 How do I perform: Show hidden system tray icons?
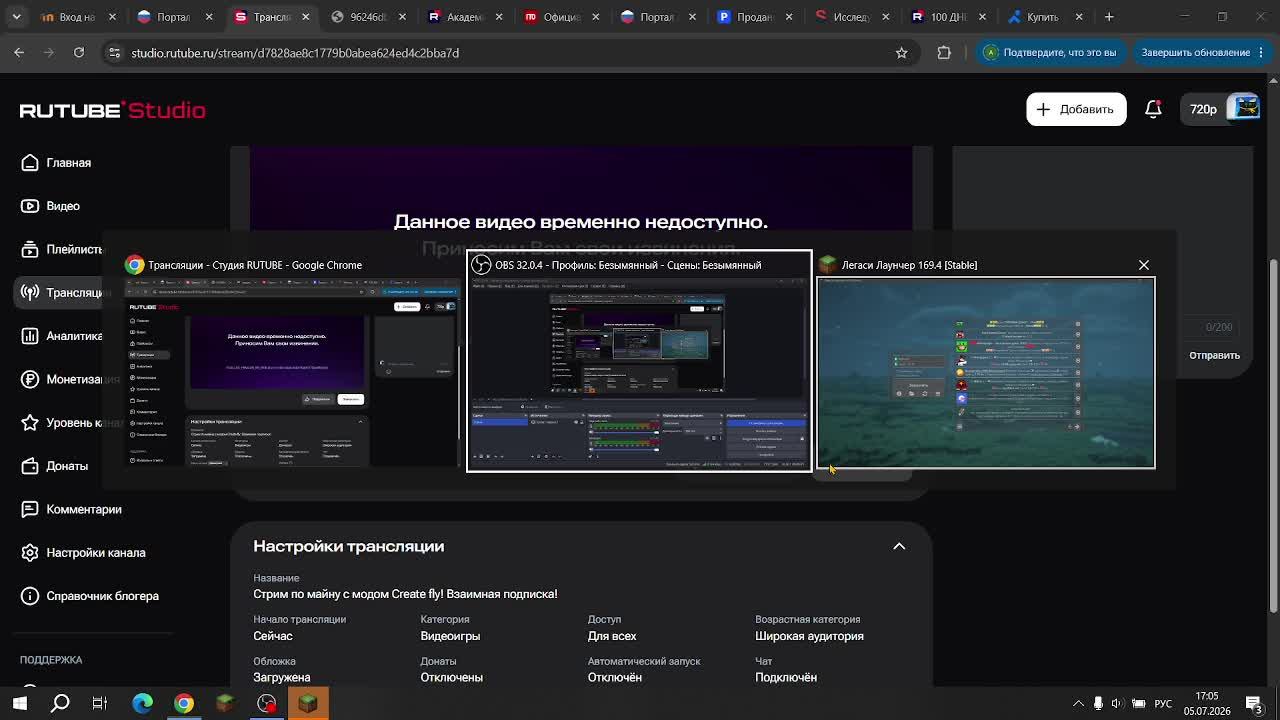pos(1078,704)
